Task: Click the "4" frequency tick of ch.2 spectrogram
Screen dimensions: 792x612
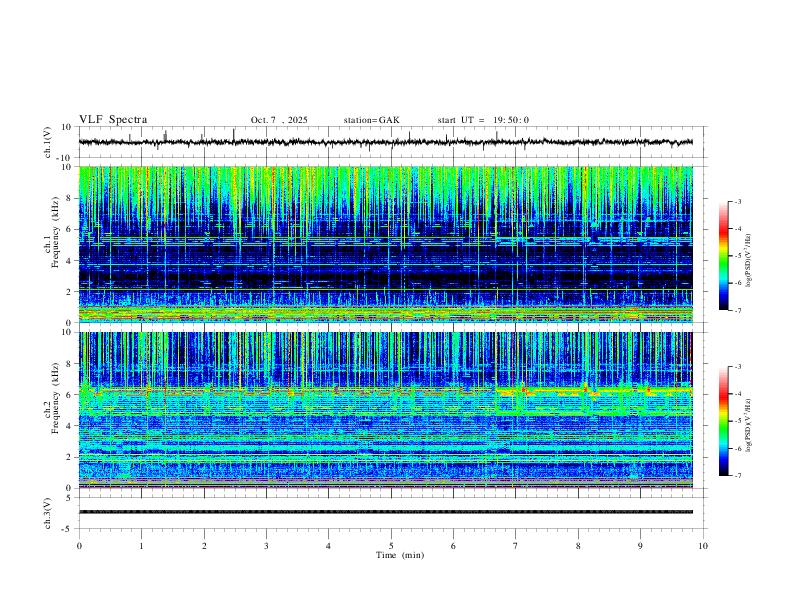Action: point(70,426)
